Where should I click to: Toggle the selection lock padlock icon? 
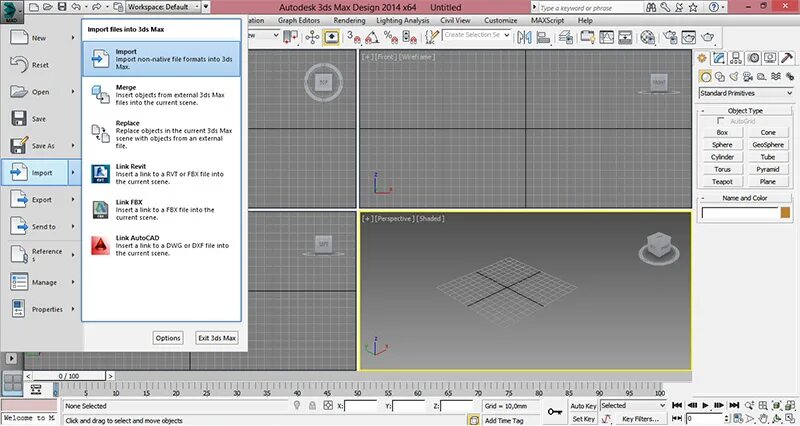[312, 406]
